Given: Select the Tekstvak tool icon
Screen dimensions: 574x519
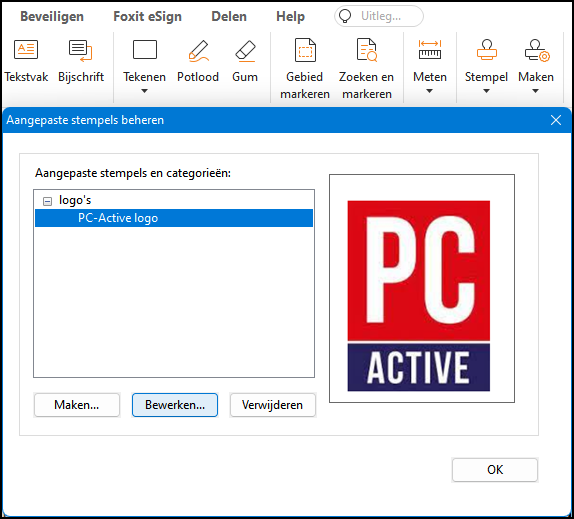Looking at the screenshot, I should pos(26,50).
